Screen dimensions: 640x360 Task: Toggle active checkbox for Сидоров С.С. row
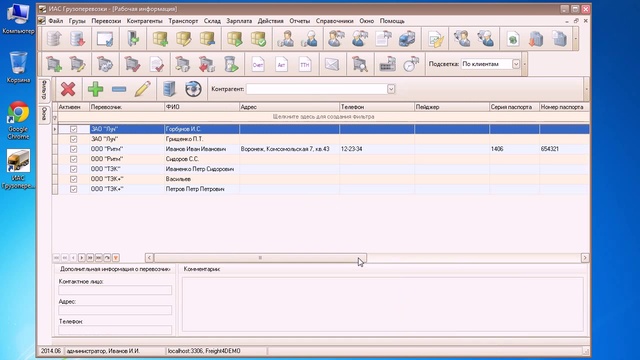pyautogui.click(x=73, y=159)
